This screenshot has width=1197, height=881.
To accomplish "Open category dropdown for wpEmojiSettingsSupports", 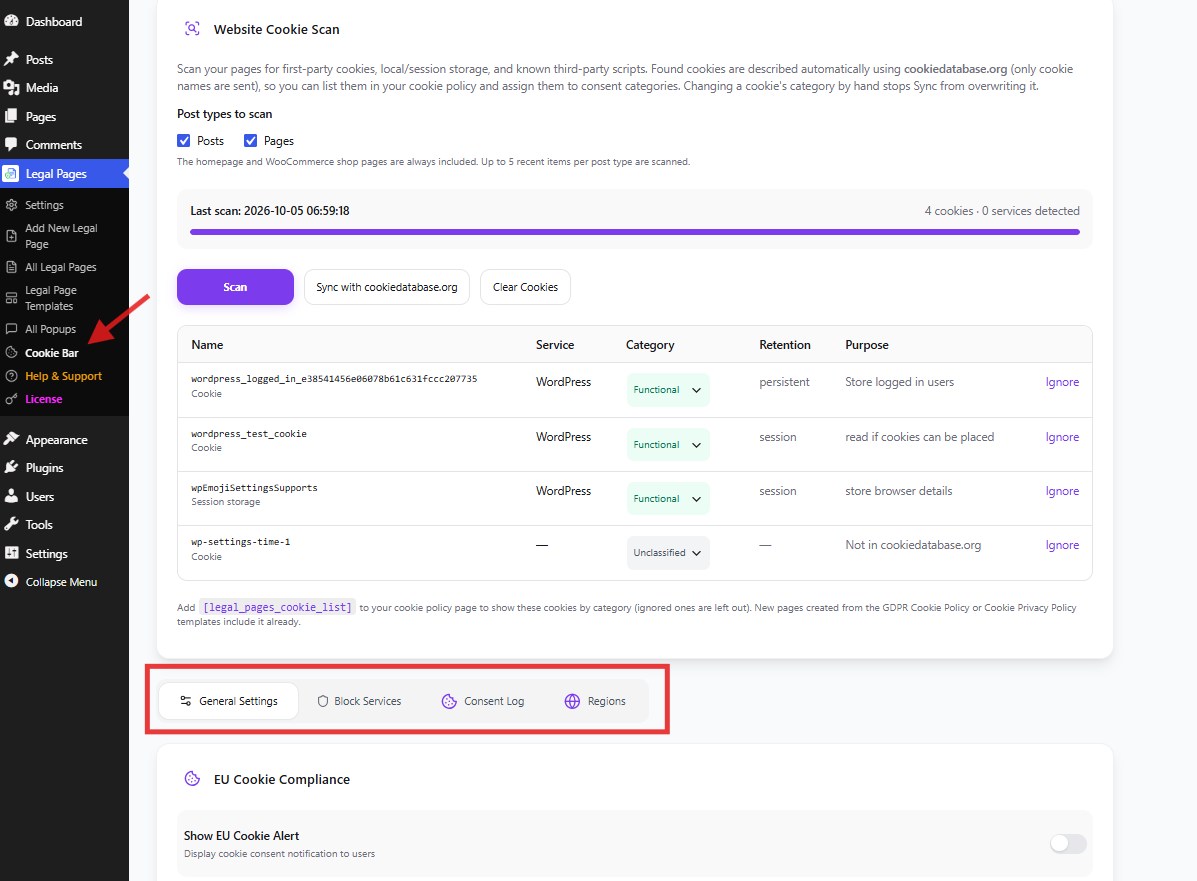I will (668, 499).
